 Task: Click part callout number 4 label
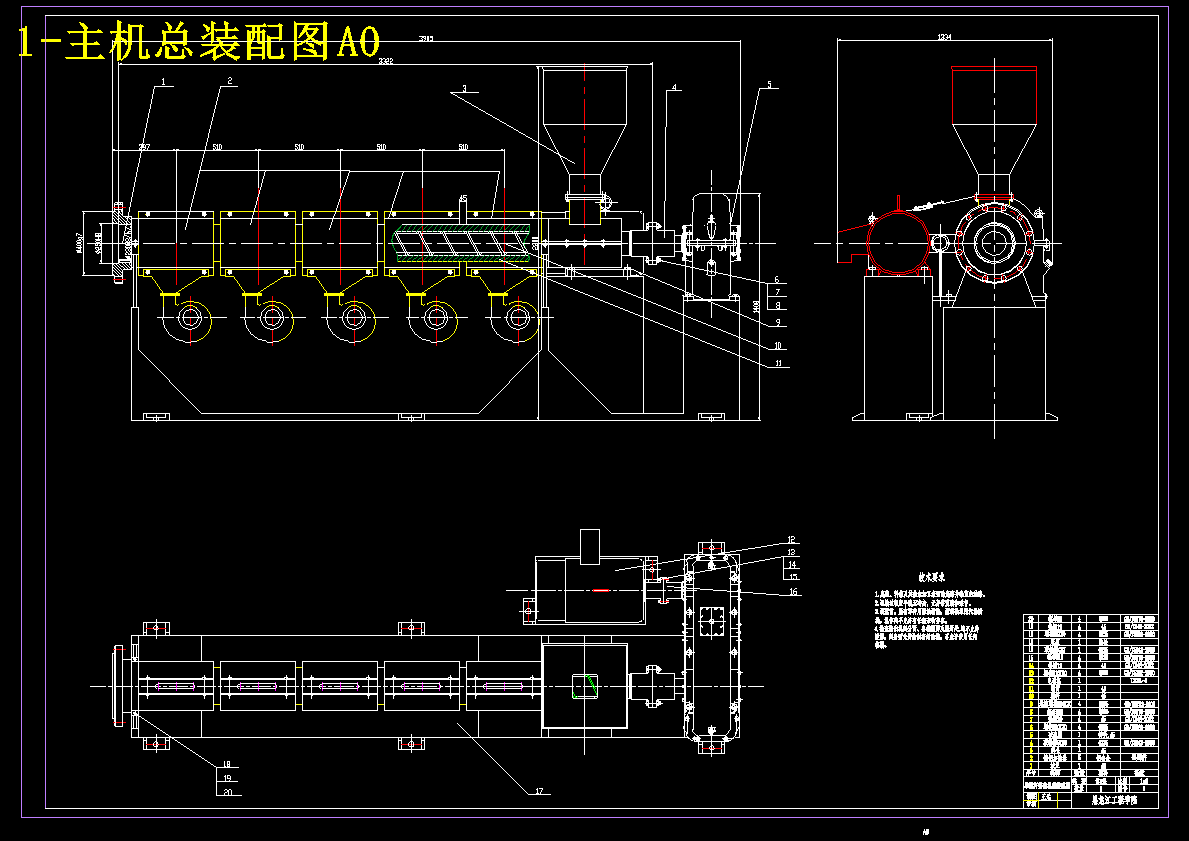pos(673,86)
